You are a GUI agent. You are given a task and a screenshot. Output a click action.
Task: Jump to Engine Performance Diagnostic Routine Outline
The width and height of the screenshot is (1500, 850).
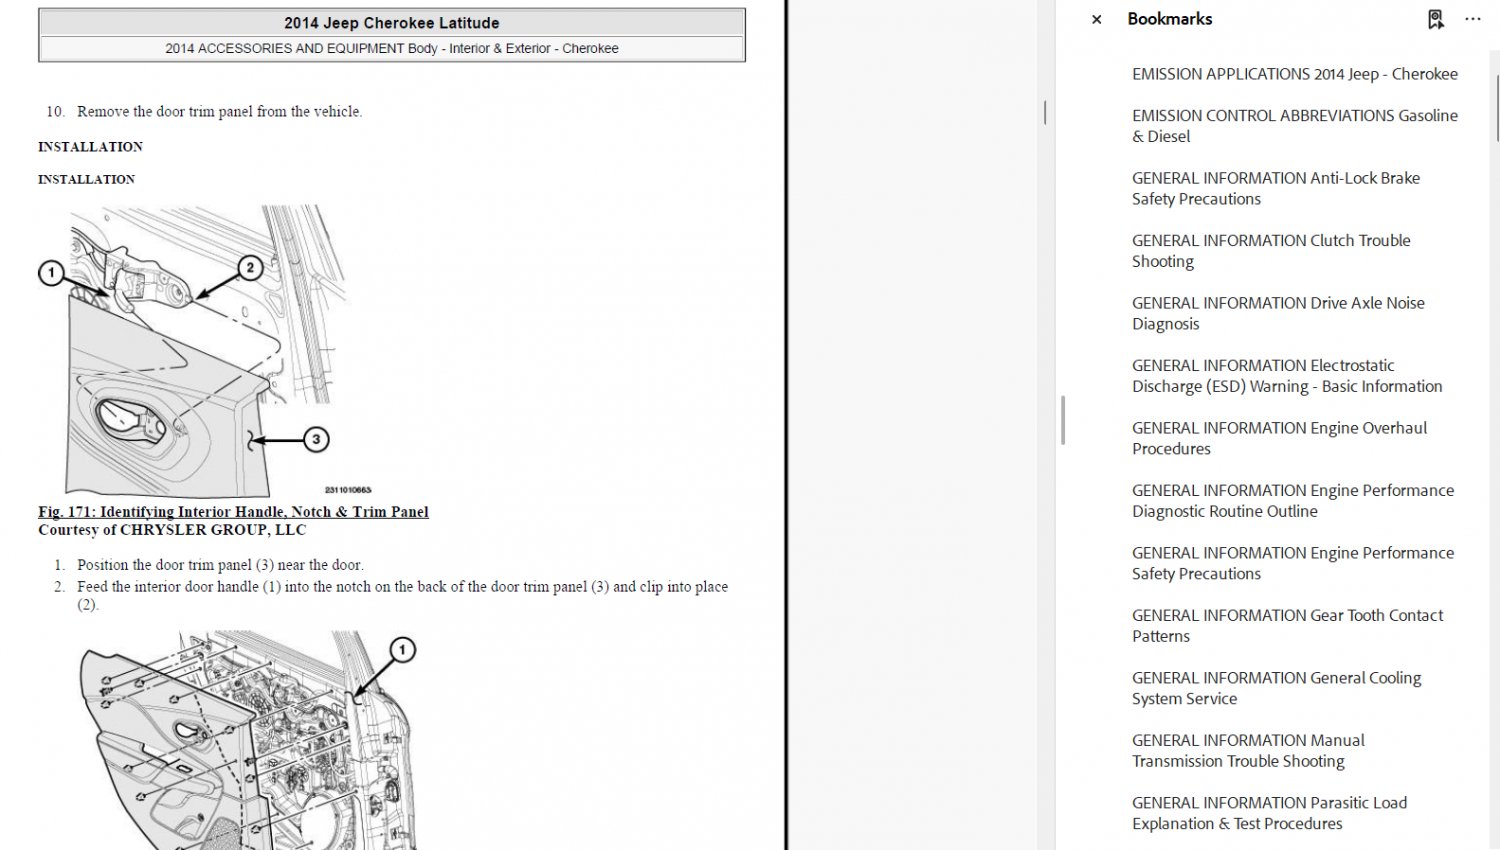[x=1293, y=501]
